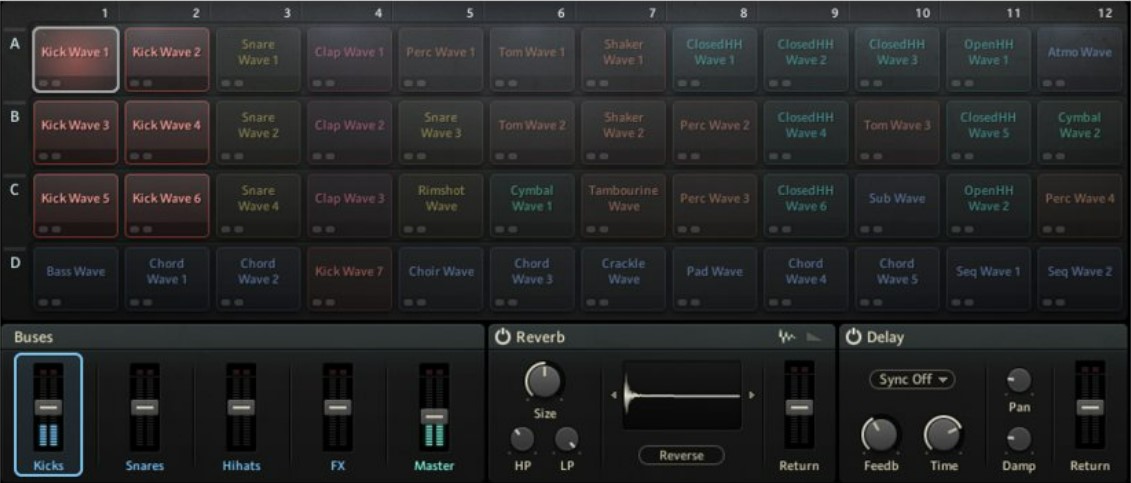Toggle the Delay power button
The width and height of the screenshot is (1131, 483).
pos(853,338)
